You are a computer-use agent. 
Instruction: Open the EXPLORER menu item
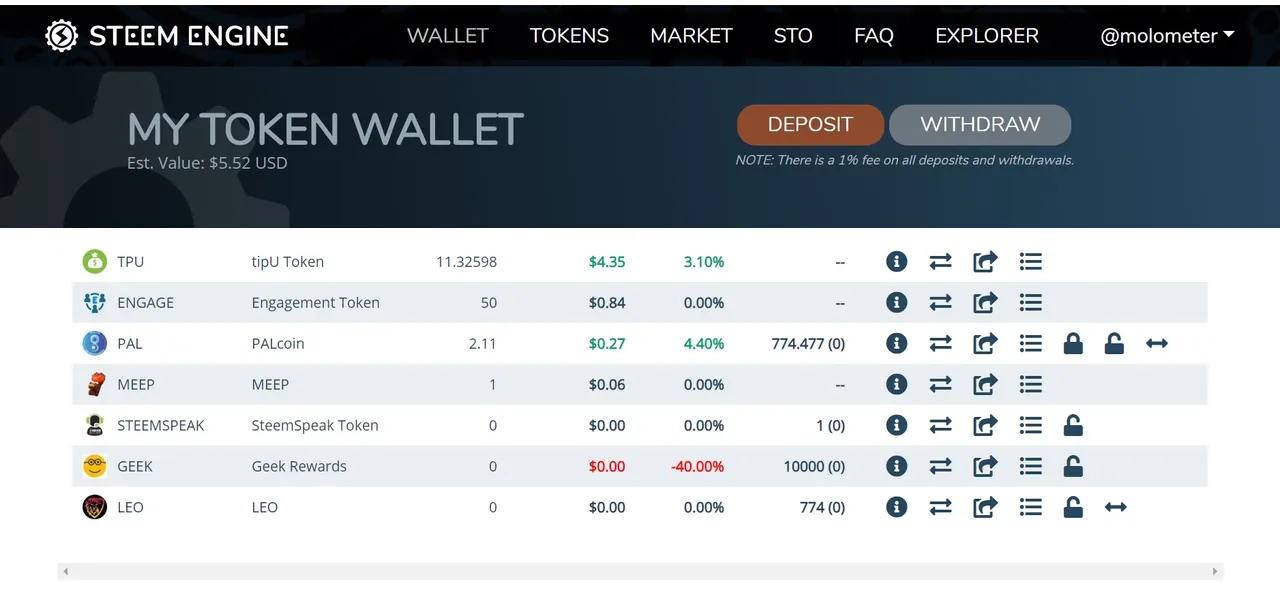pyautogui.click(x=987, y=36)
